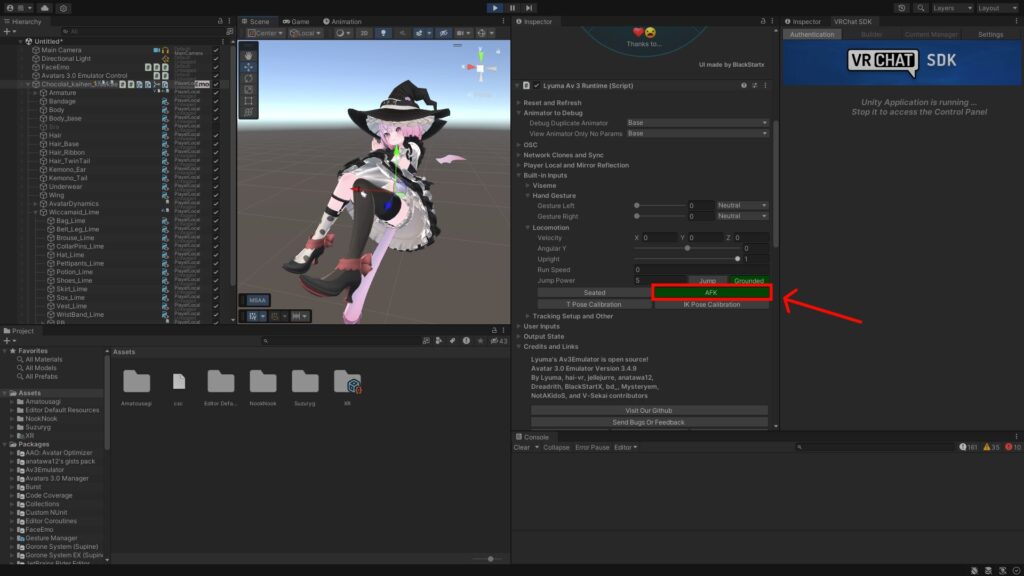Open the Gesture Left dropdown
This screenshot has width=1024, height=576.
(742, 205)
